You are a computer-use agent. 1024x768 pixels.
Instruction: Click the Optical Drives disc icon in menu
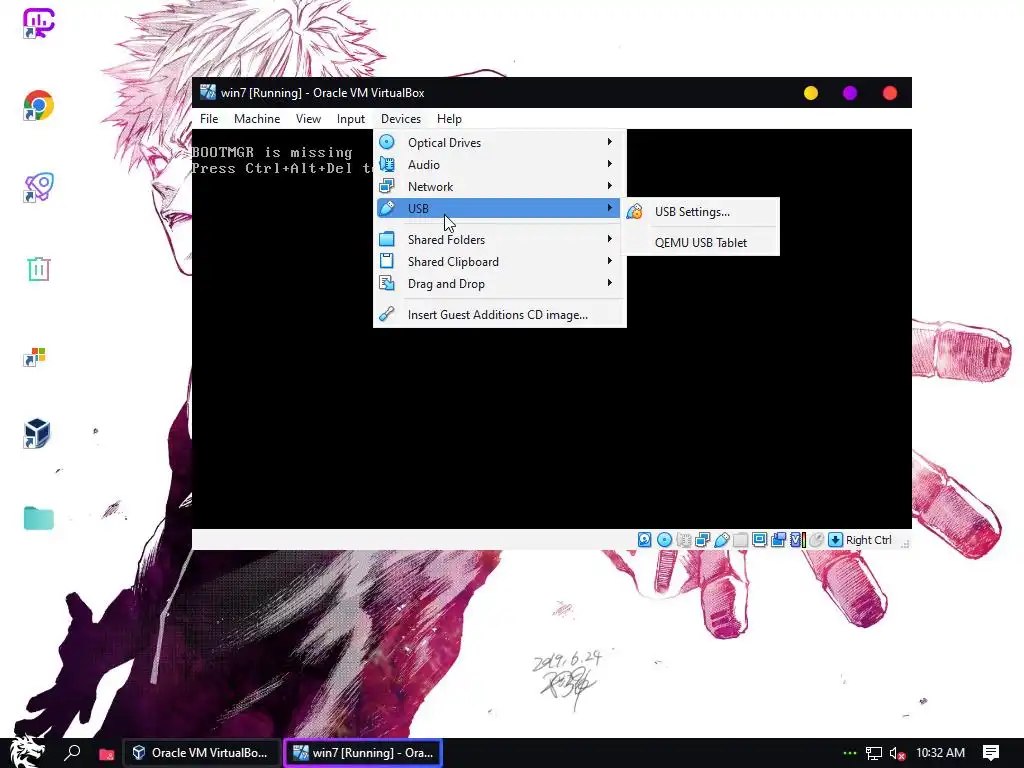[387, 142]
